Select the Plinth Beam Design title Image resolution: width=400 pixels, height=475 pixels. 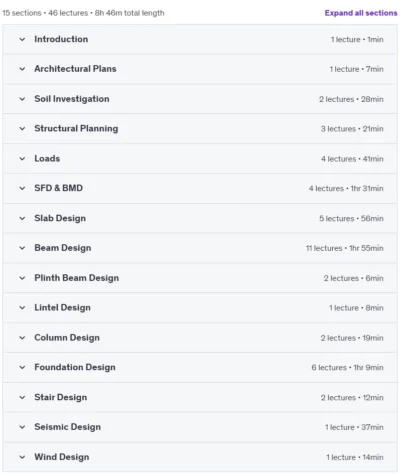click(x=76, y=278)
